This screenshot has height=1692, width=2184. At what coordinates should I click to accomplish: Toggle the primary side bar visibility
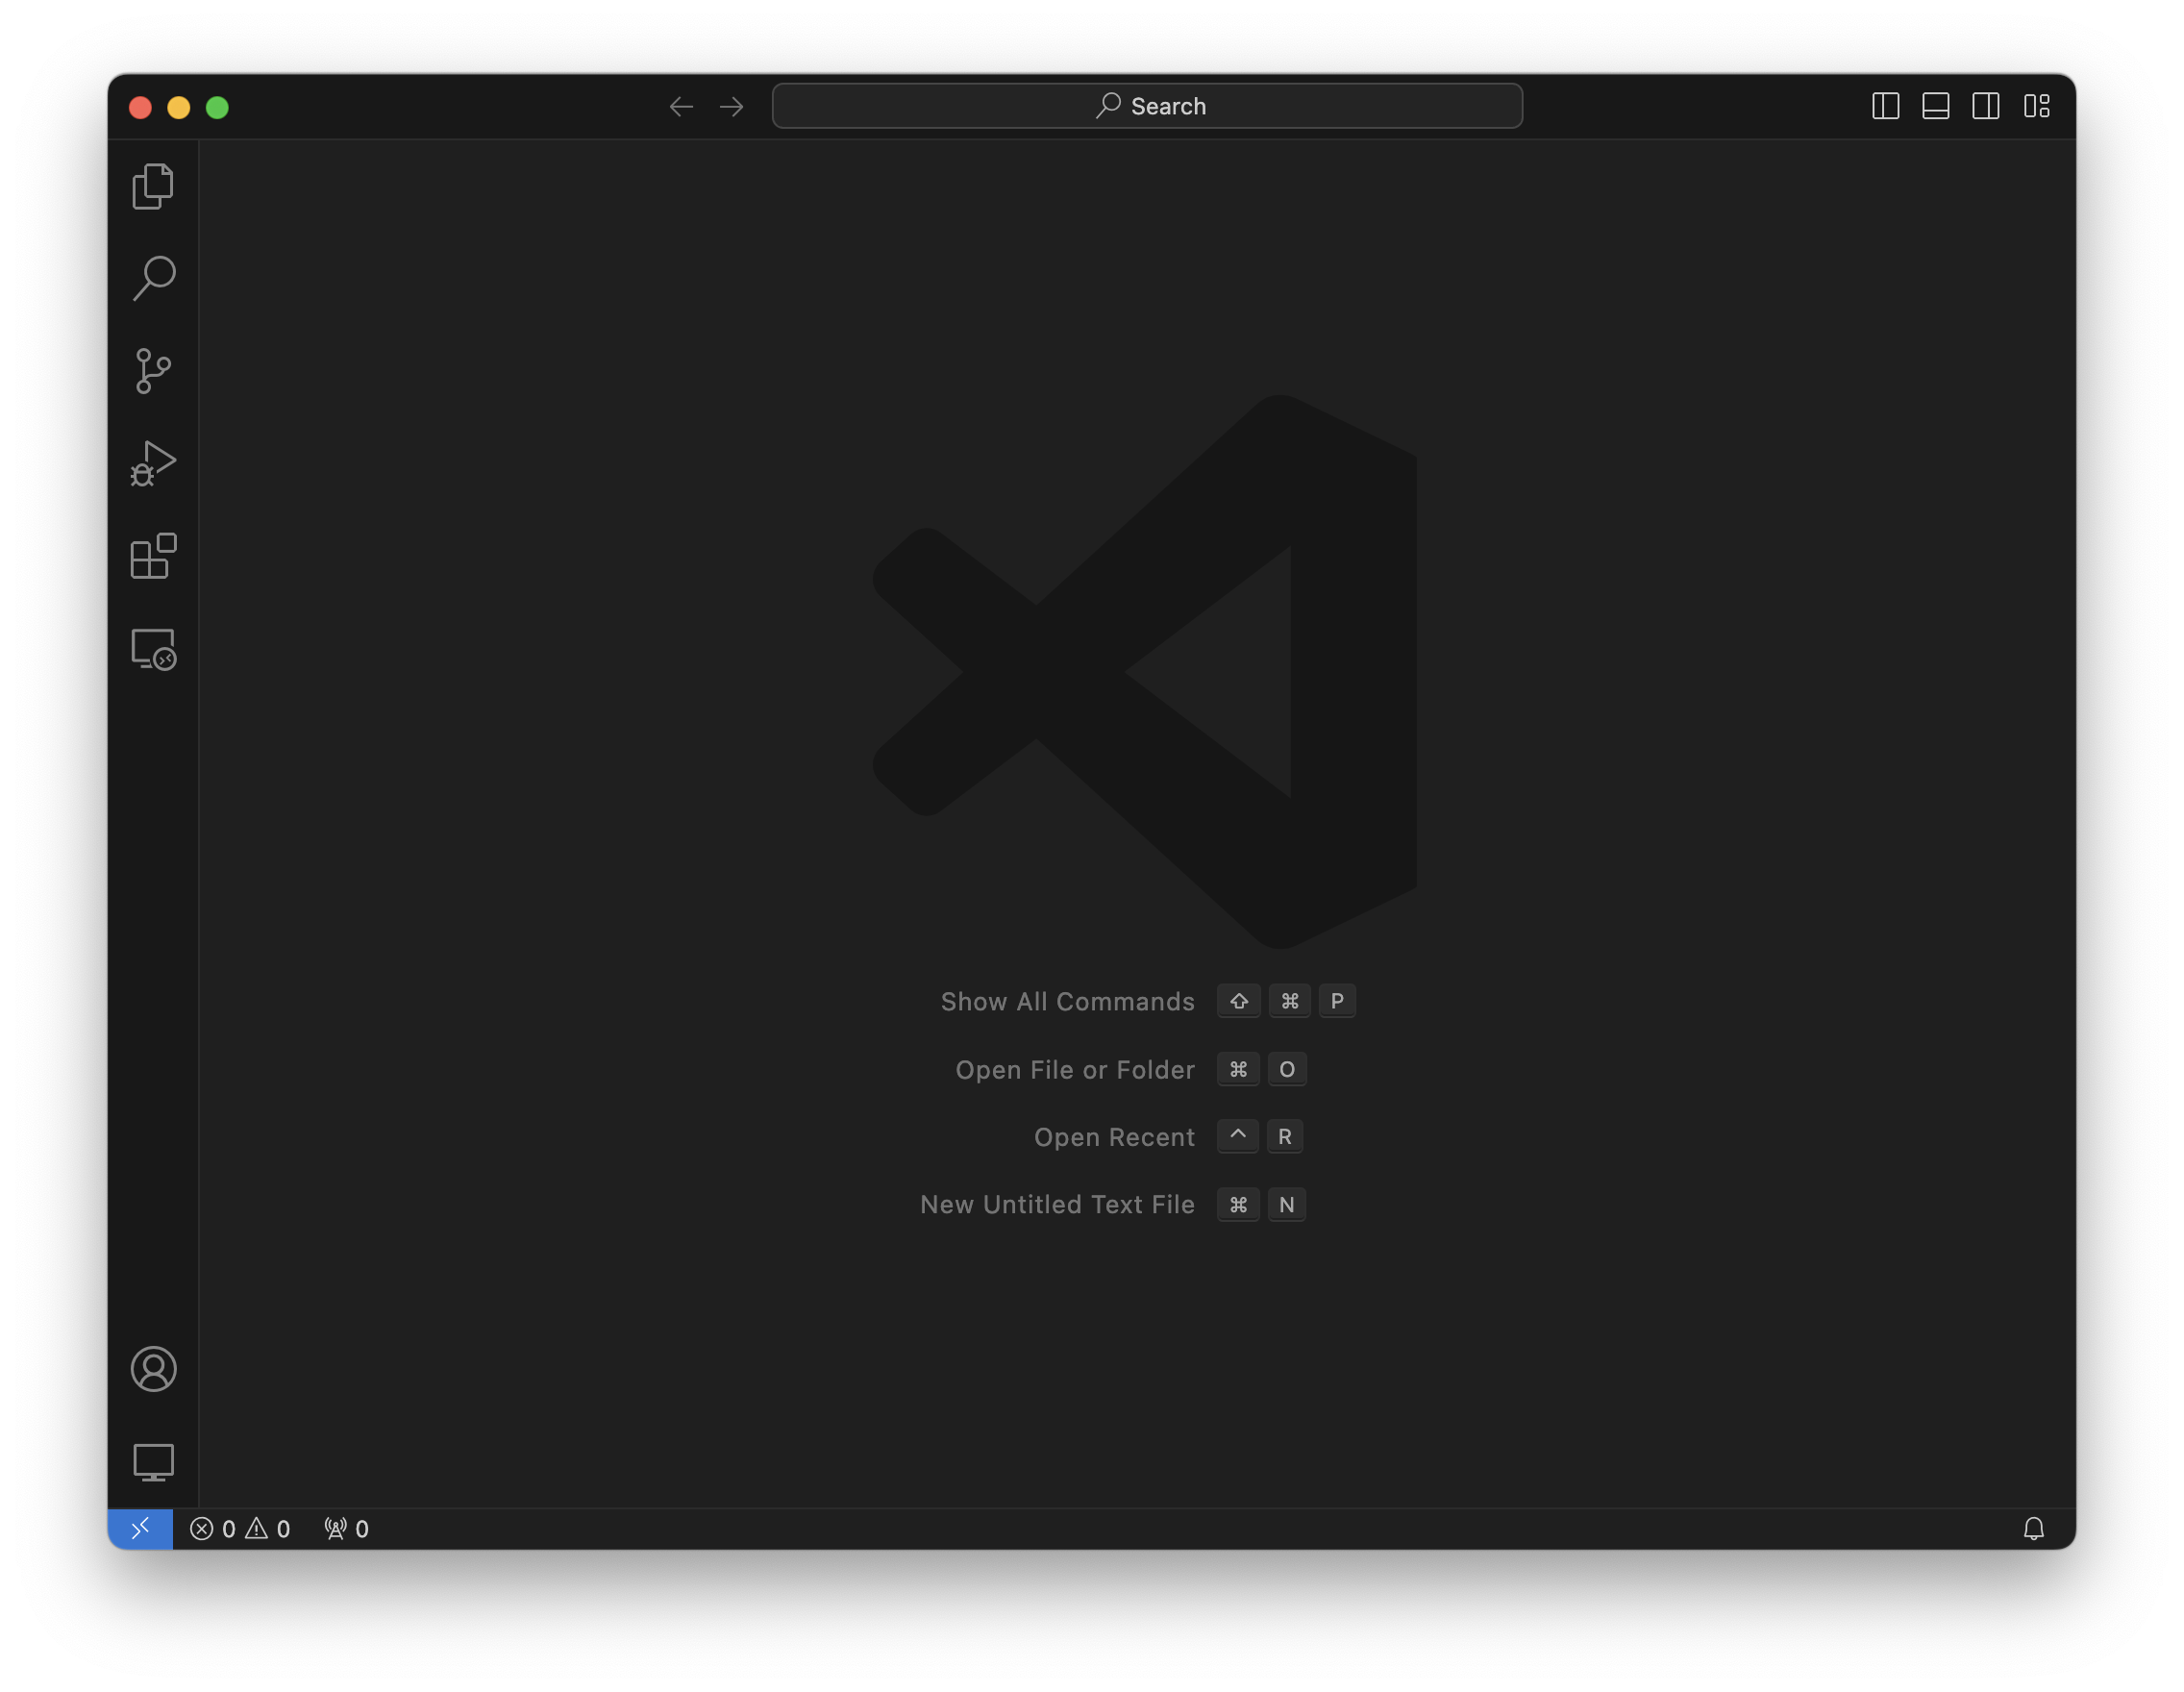pyautogui.click(x=1886, y=105)
